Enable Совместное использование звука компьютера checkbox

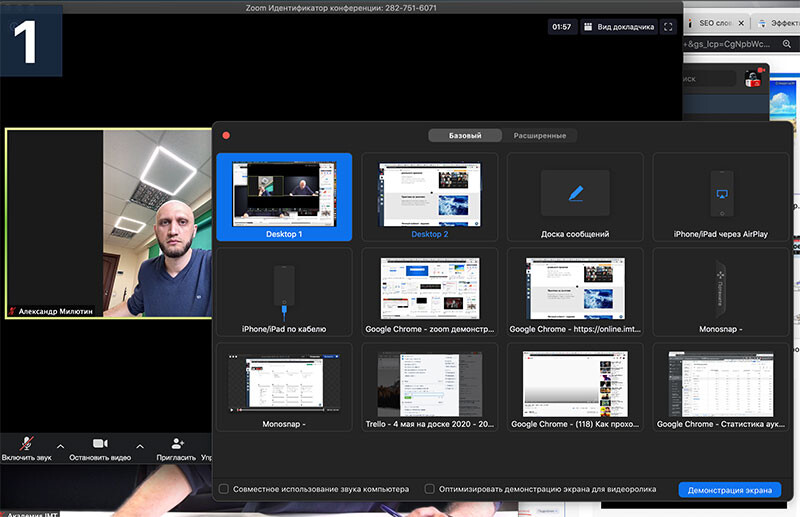click(x=224, y=489)
